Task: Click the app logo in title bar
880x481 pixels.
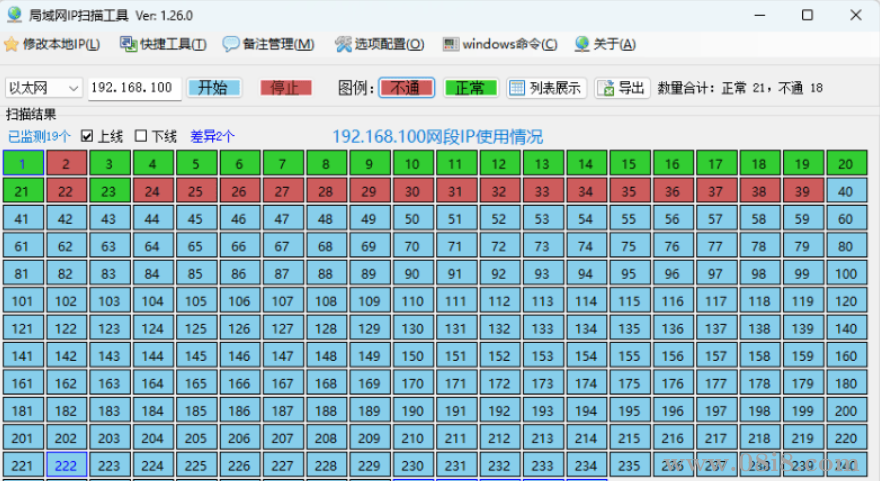Action: (14, 15)
